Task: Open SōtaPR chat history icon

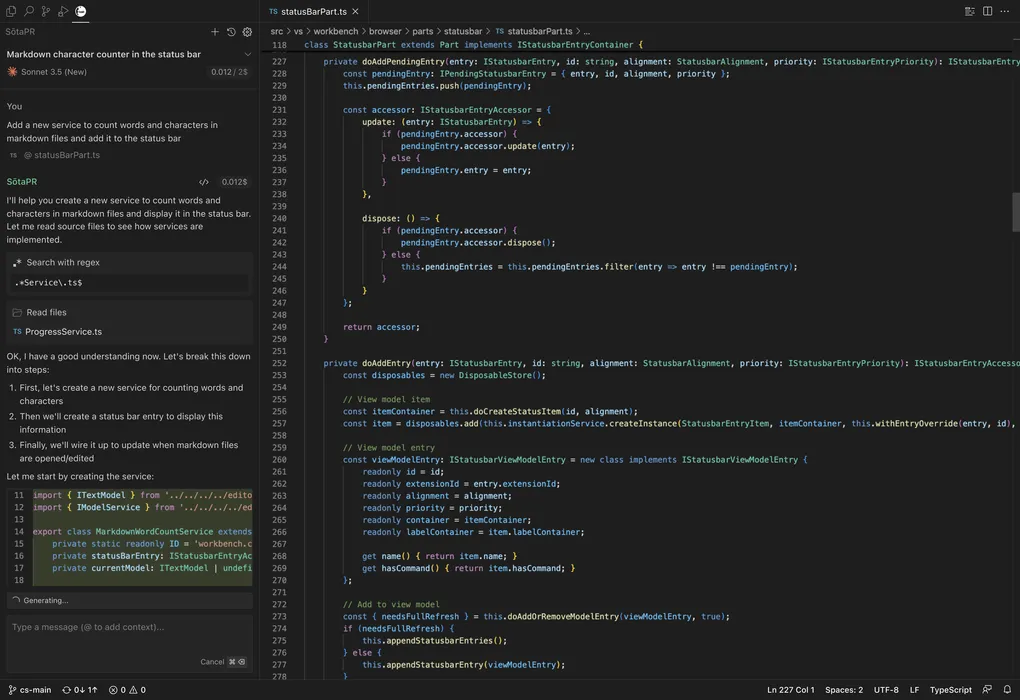Action: point(229,31)
